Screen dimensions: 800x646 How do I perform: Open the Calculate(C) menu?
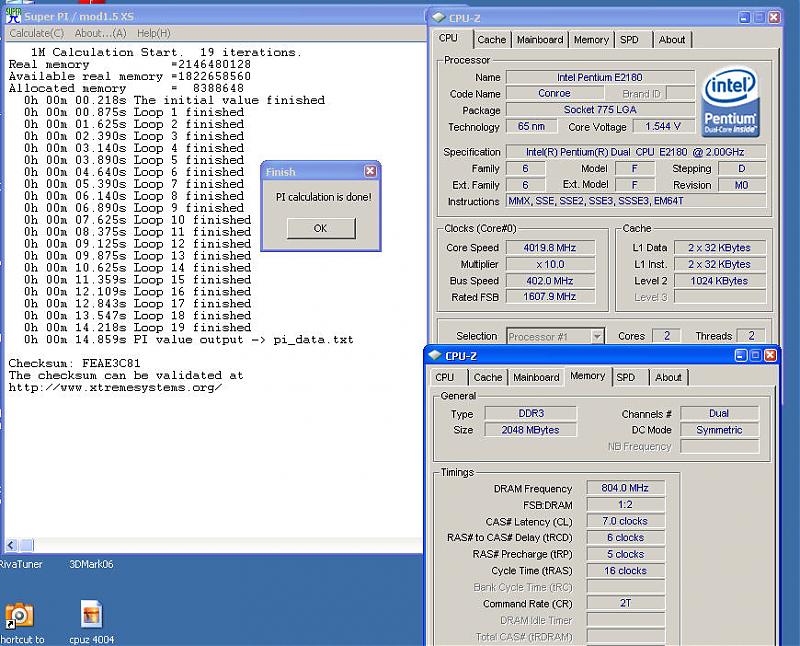tap(36, 33)
